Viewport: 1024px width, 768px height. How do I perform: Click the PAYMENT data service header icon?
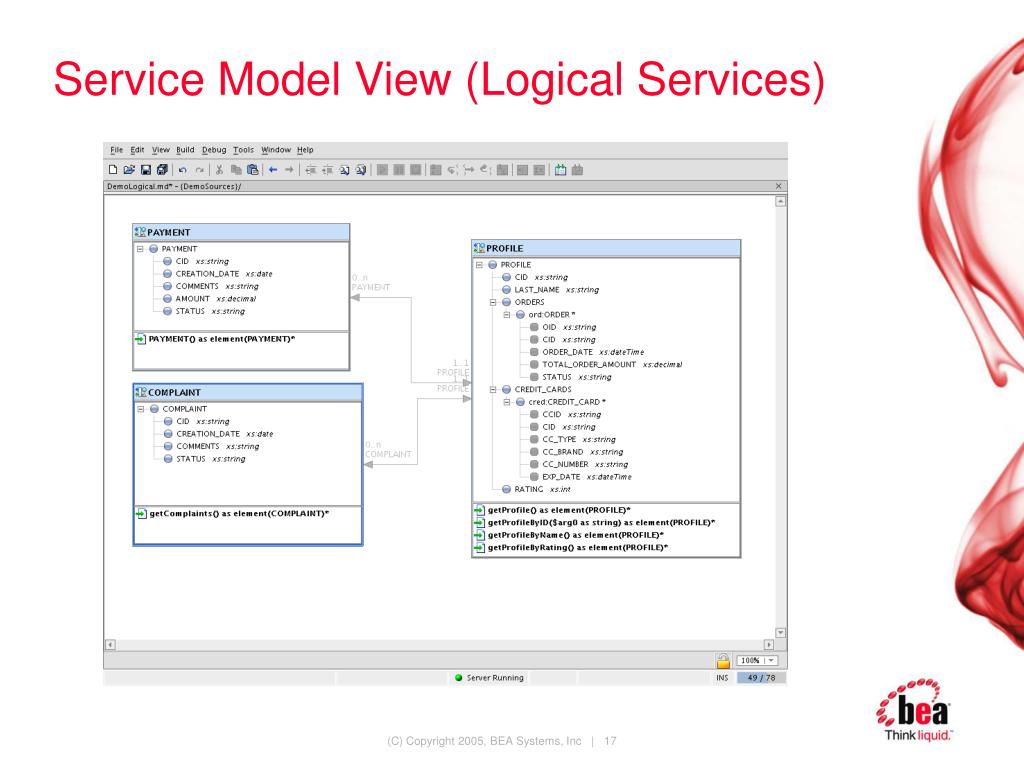pyautogui.click(x=140, y=232)
